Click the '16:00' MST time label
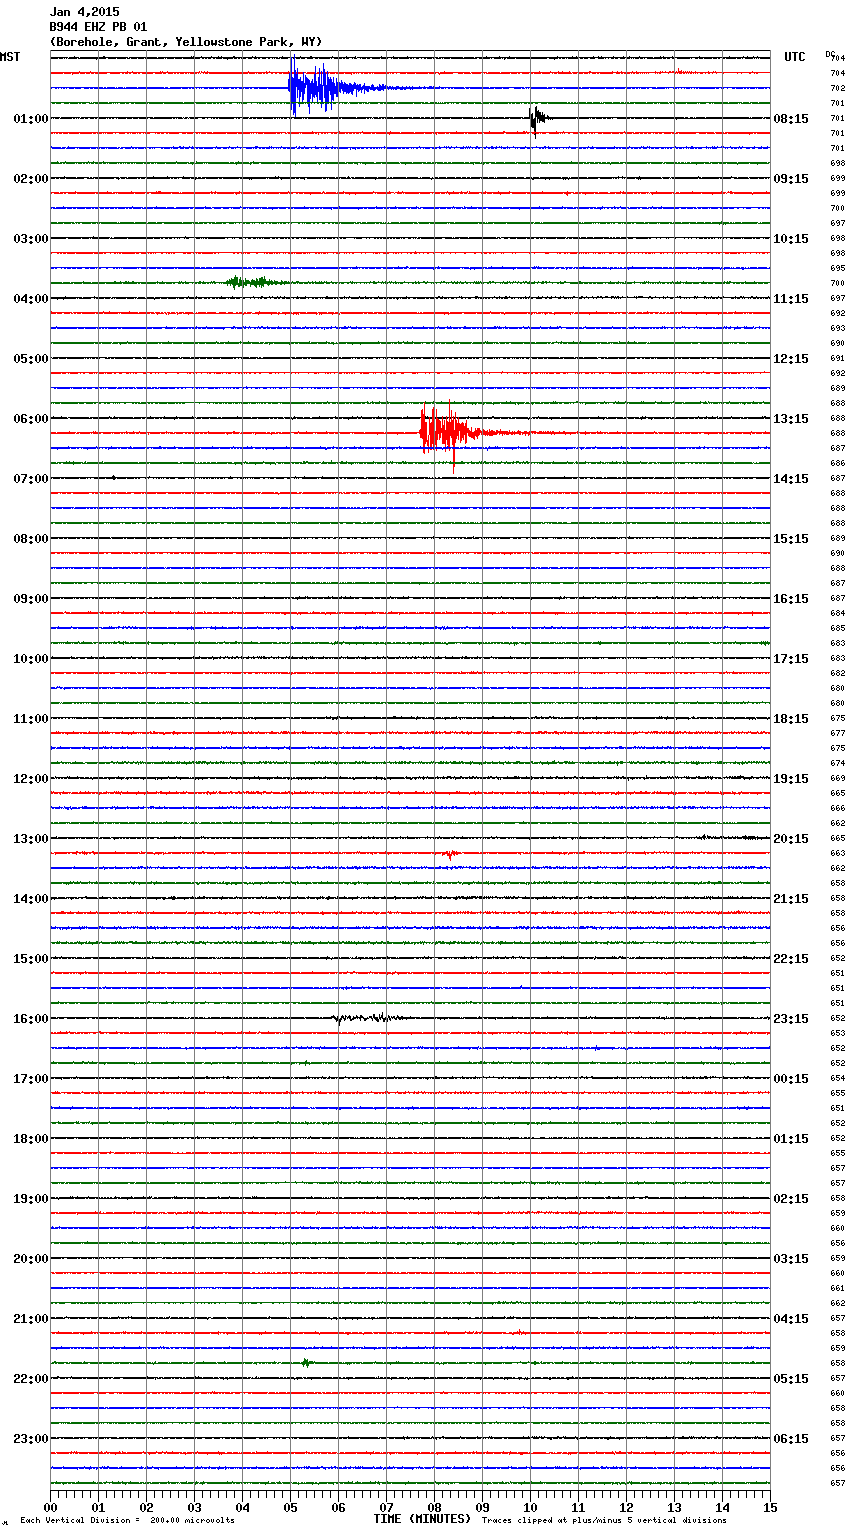The height and width of the screenshot is (1534, 850). click(x=31, y=1019)
